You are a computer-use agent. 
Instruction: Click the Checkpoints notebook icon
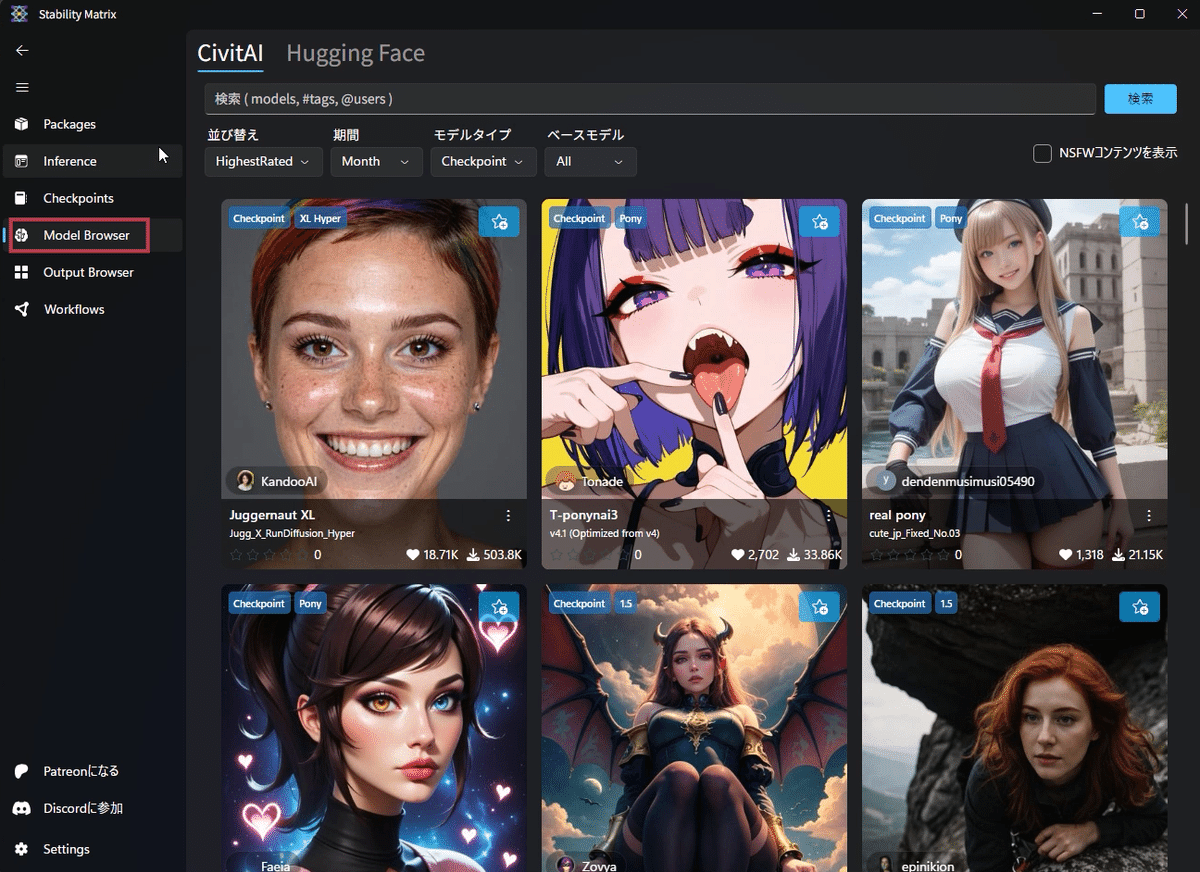(x=22, y=198)
